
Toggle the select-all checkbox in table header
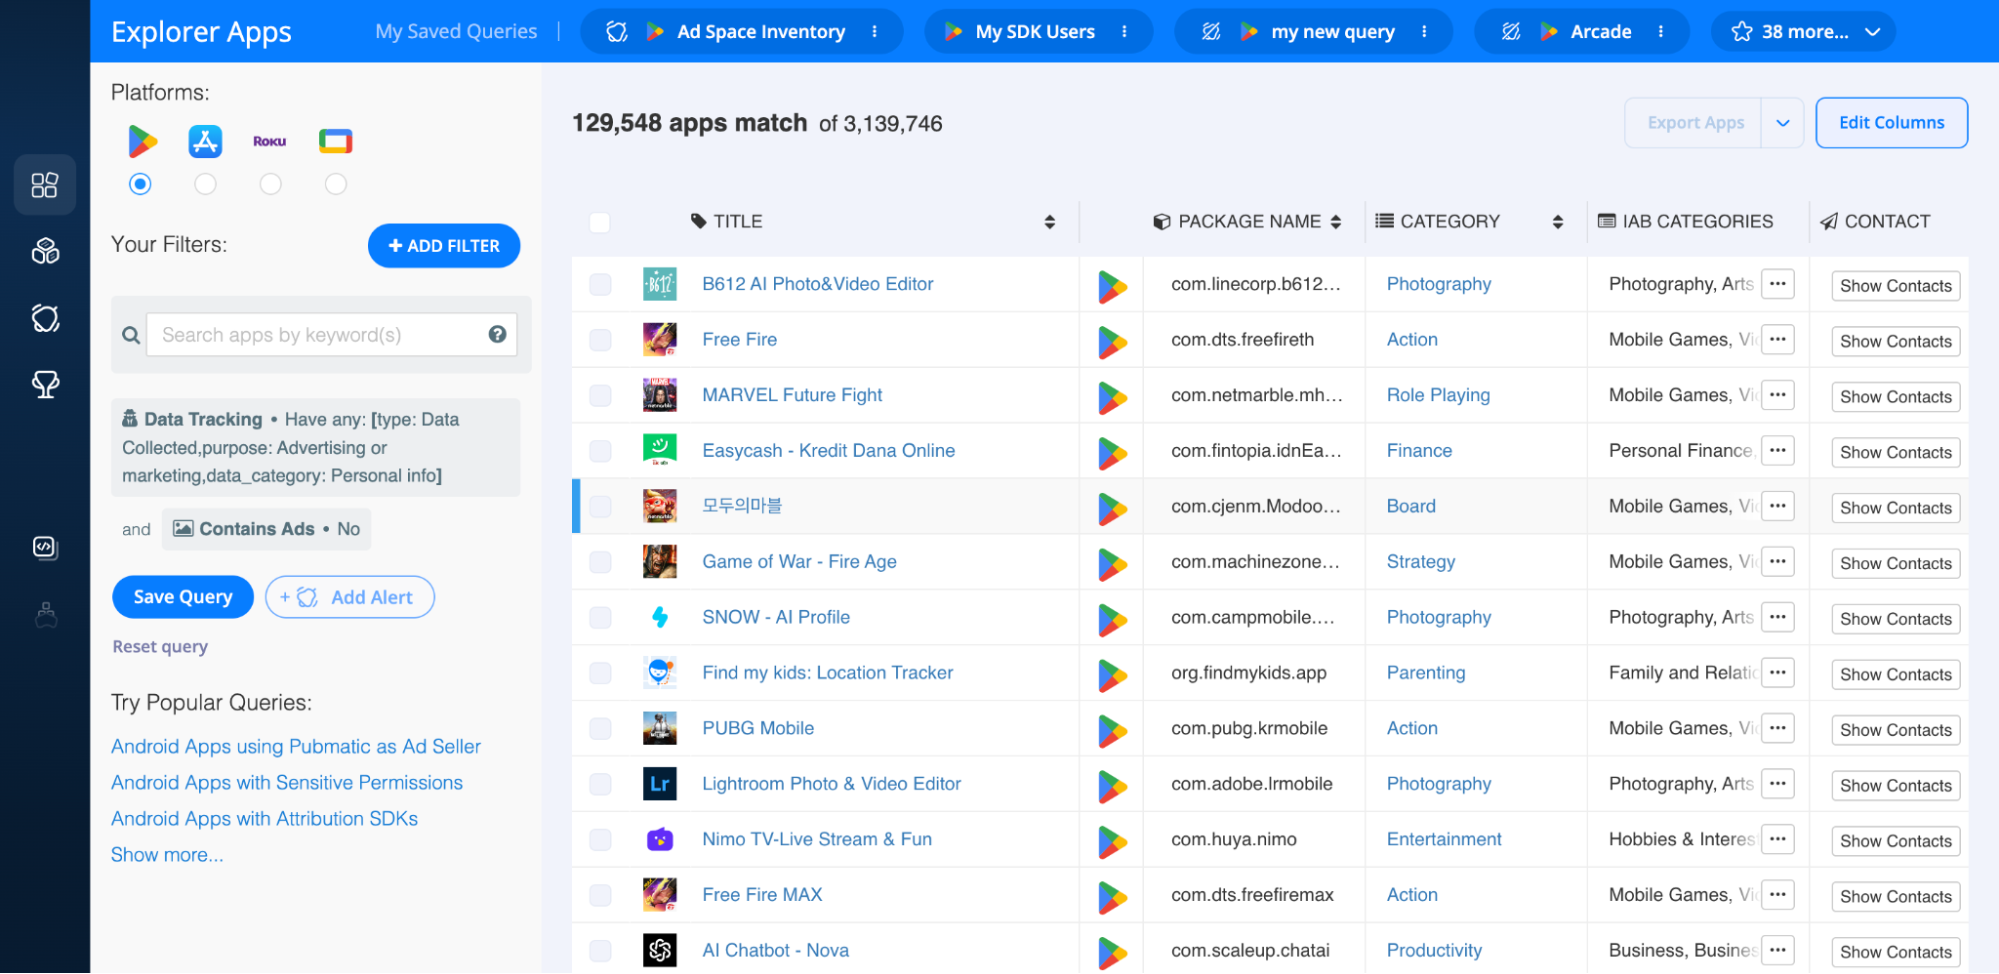coord(600,222)
